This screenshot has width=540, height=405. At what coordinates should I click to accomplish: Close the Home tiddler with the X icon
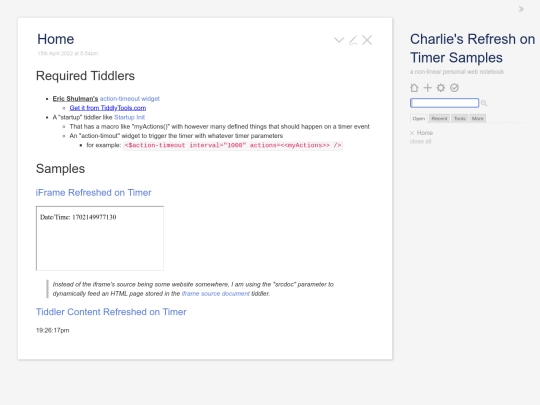[367, 40]
